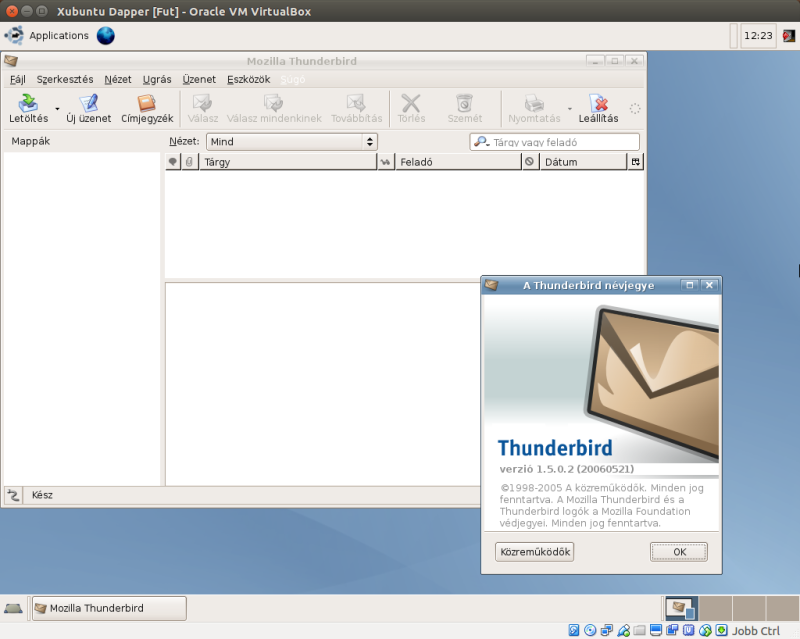Sort by the junk status column icon
800x639 pixels.
pyautogui.click(x=530, y=162)
